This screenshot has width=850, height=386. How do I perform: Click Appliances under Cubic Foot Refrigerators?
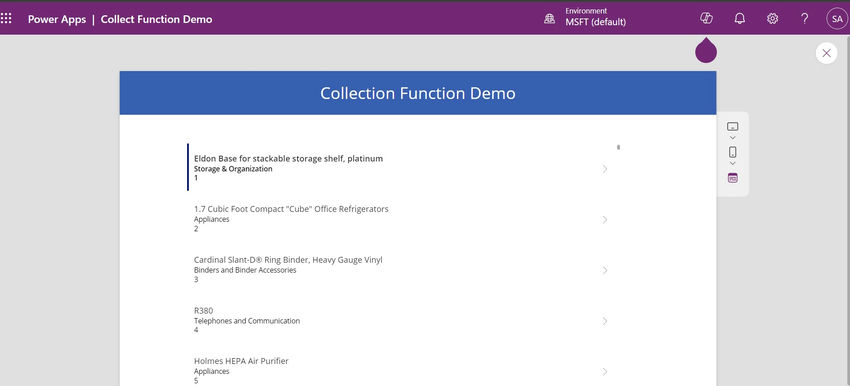[211, 220]
